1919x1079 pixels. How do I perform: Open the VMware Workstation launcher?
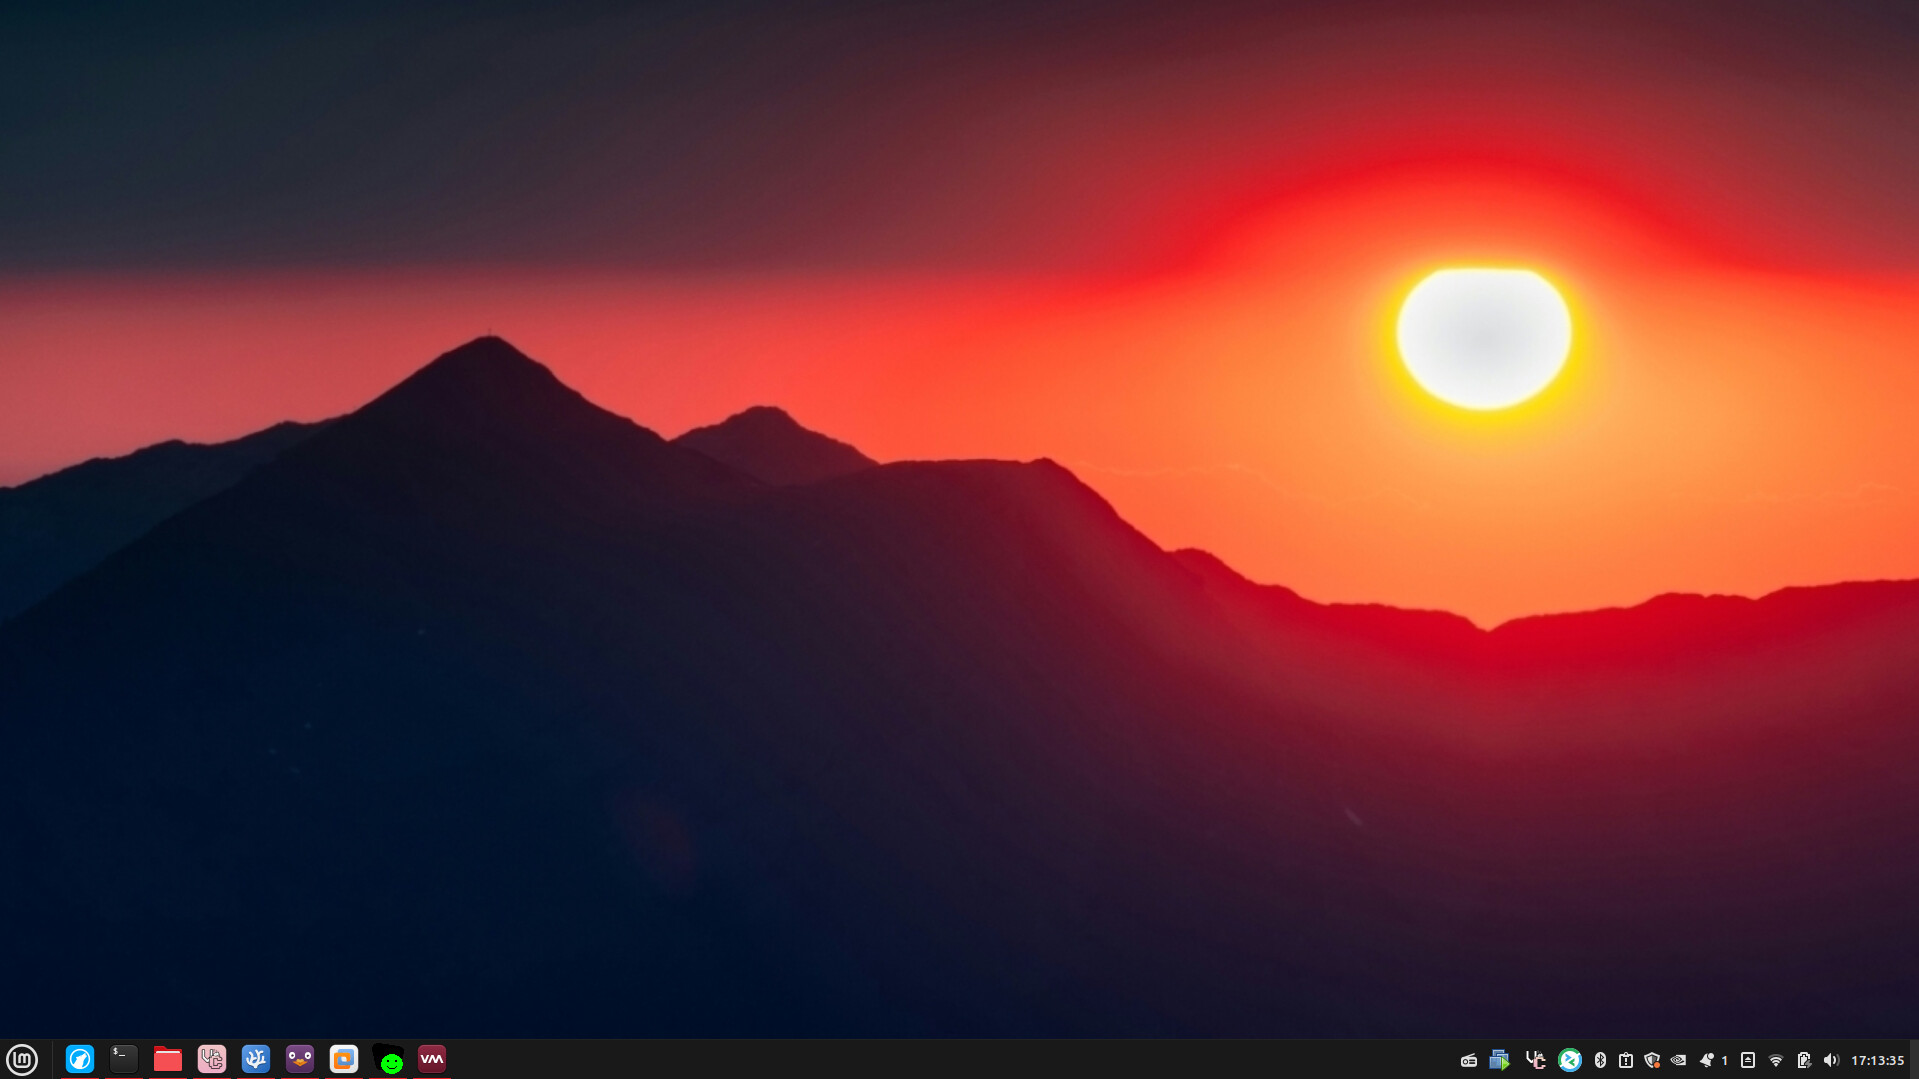pyautogui.click(x=344, y=1059)
